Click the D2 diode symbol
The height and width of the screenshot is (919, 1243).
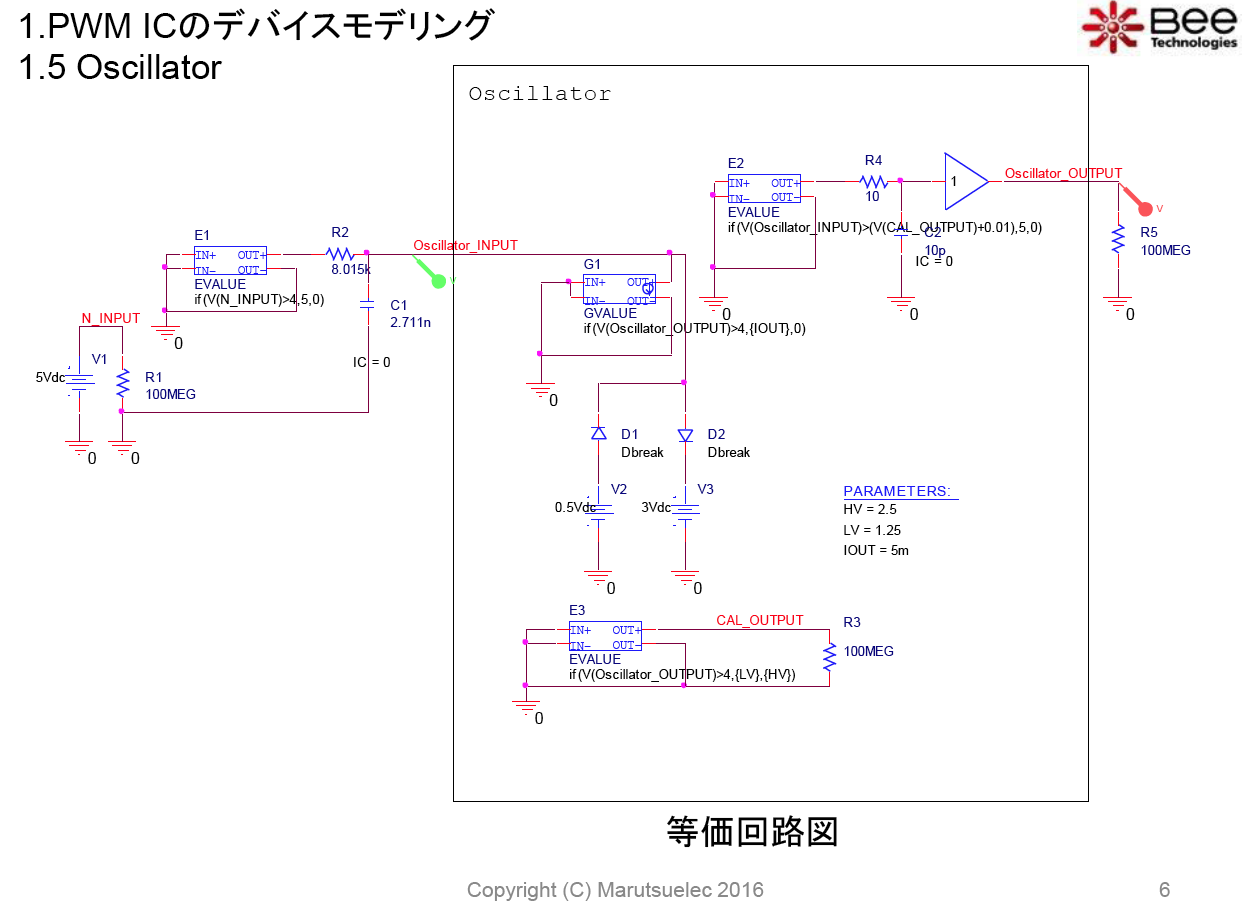point(685,435)
